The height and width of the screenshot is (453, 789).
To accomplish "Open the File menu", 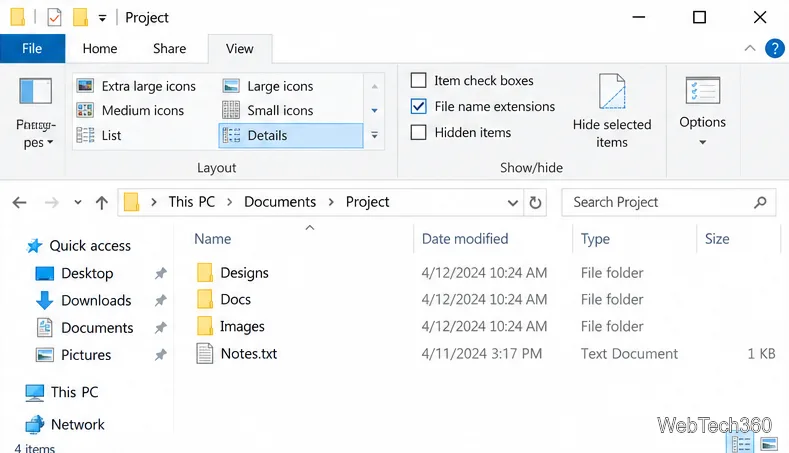I will (32, 48).
